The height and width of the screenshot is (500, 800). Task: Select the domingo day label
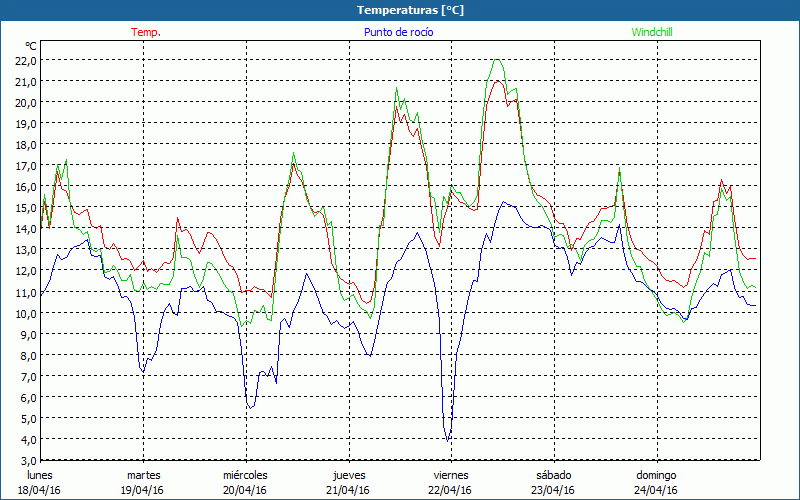(656, 475)
